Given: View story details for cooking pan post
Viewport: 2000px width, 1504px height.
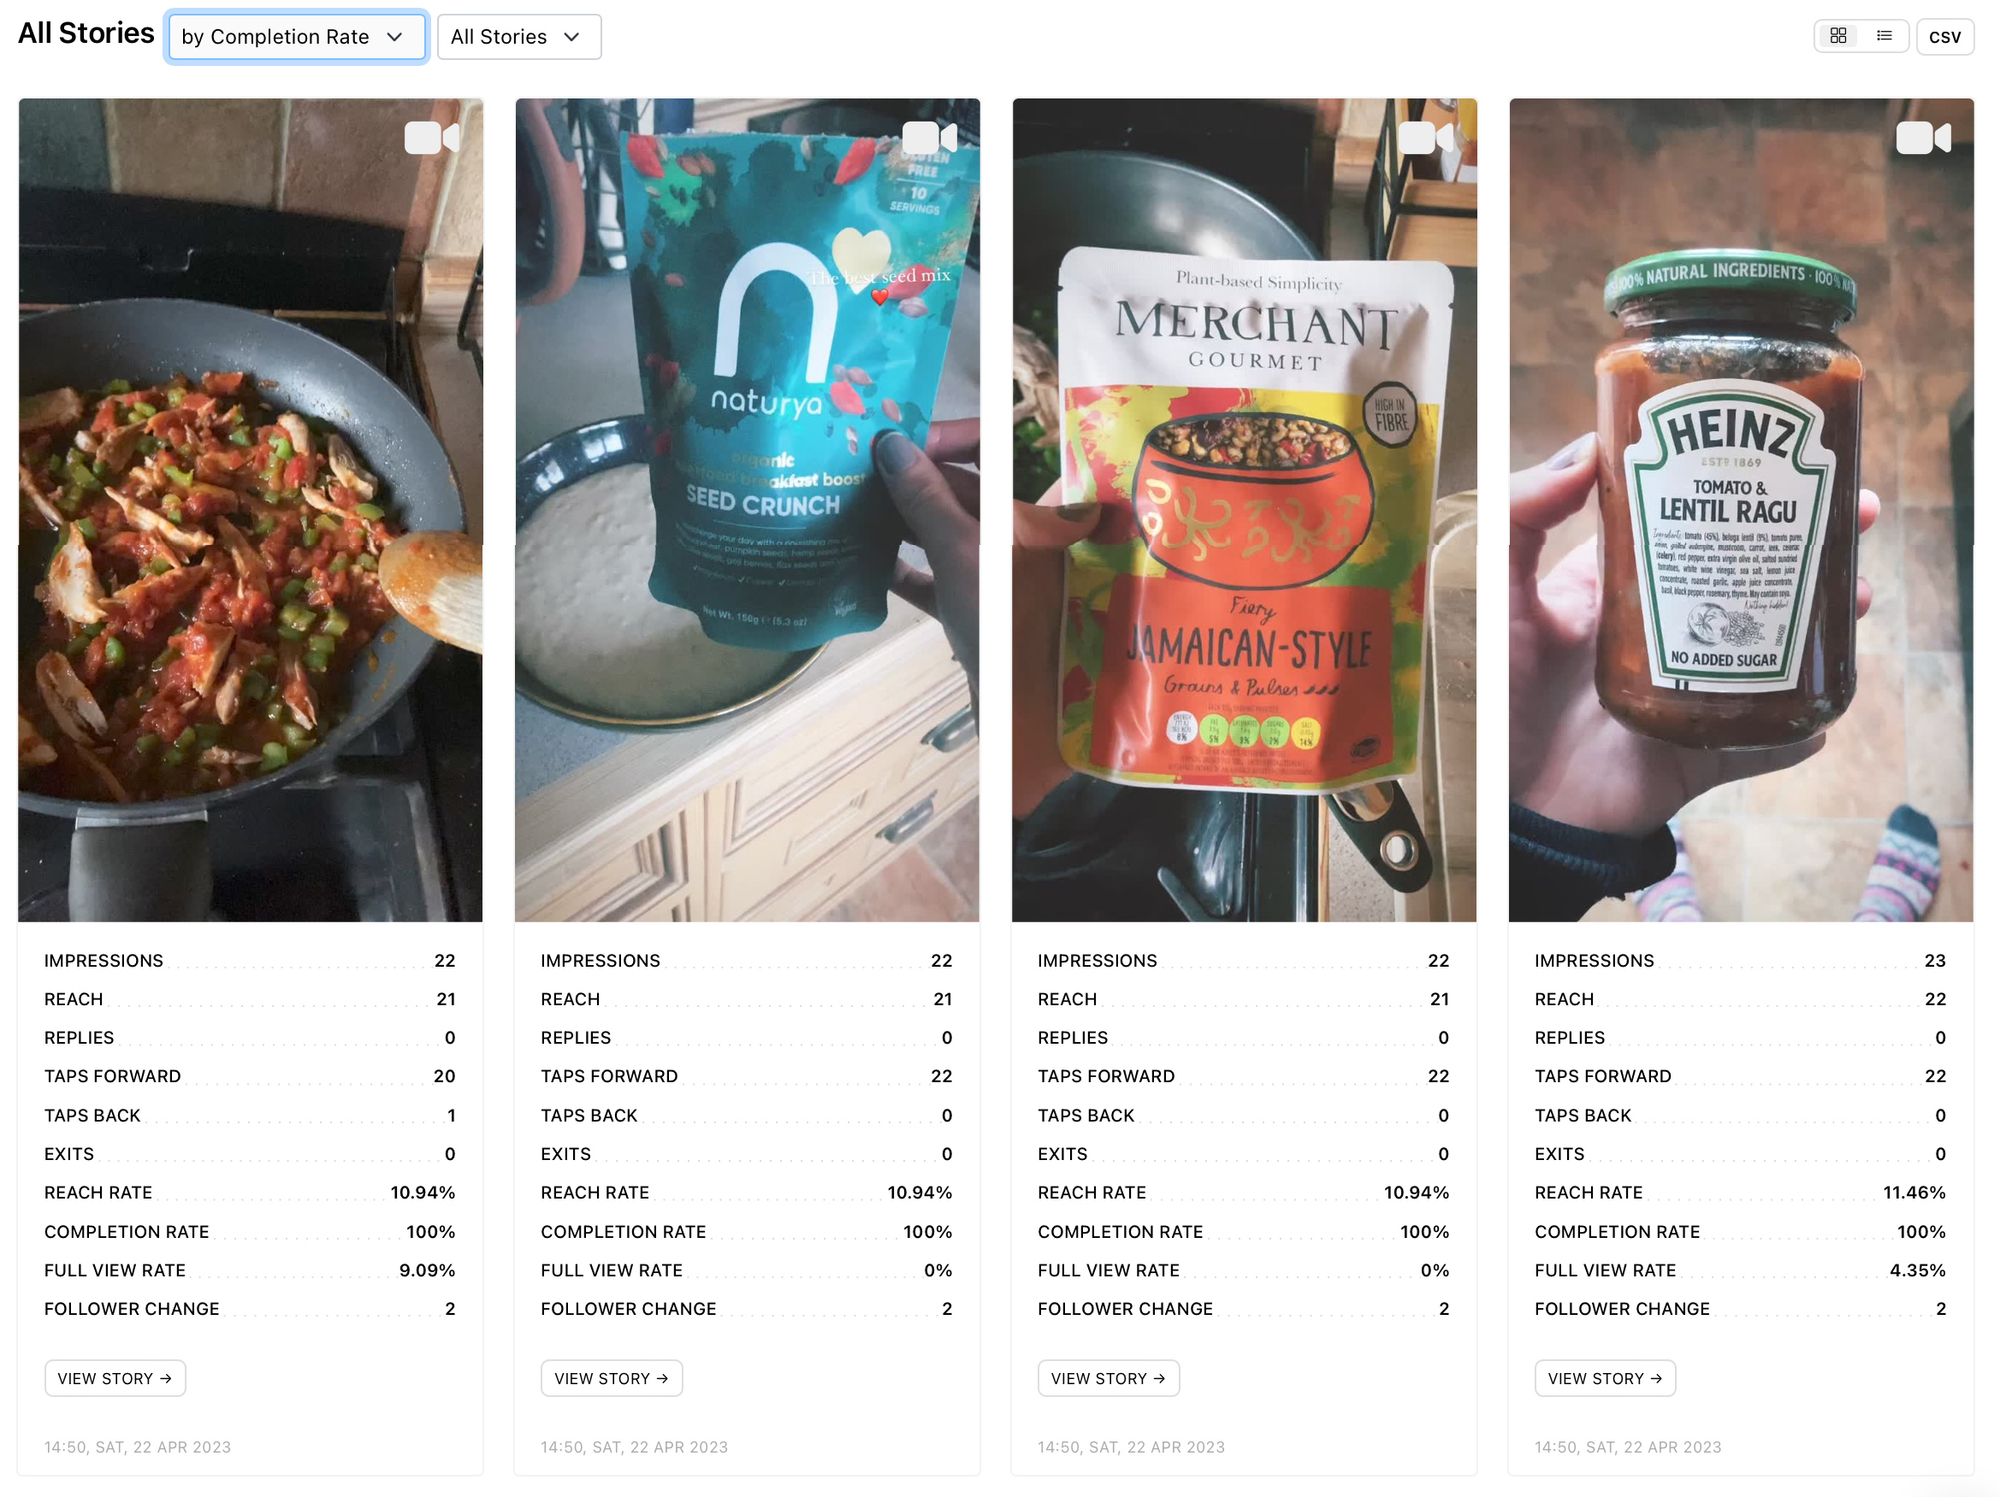Looking at the screenshot, I should (114, 1378).
